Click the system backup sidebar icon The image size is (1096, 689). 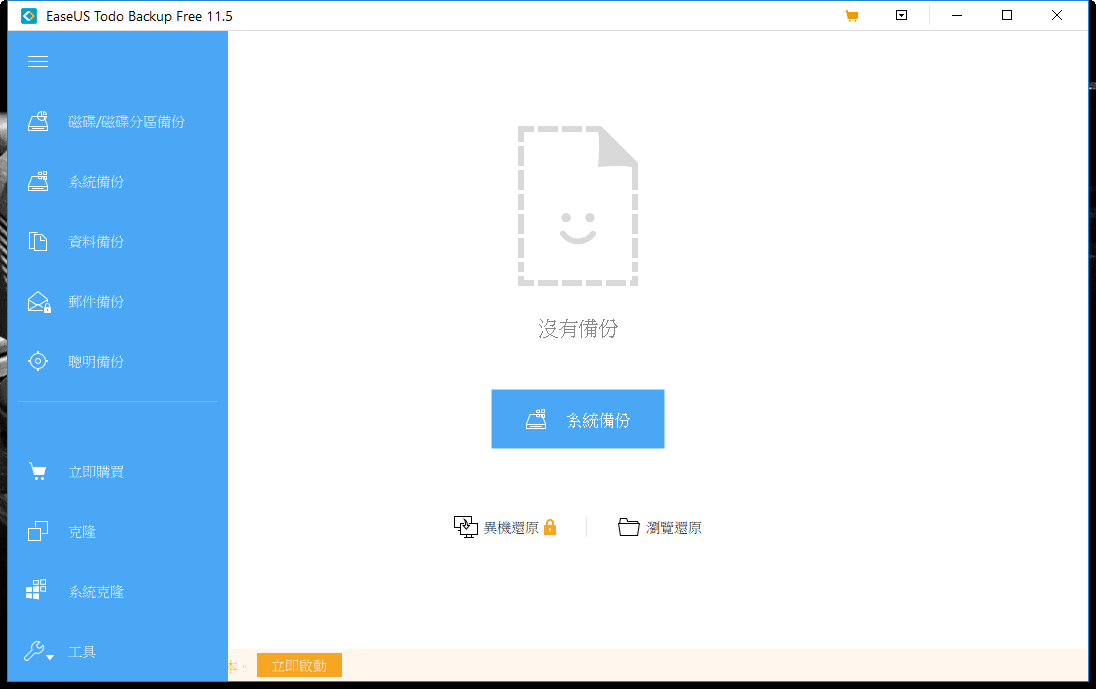point(38,182)
